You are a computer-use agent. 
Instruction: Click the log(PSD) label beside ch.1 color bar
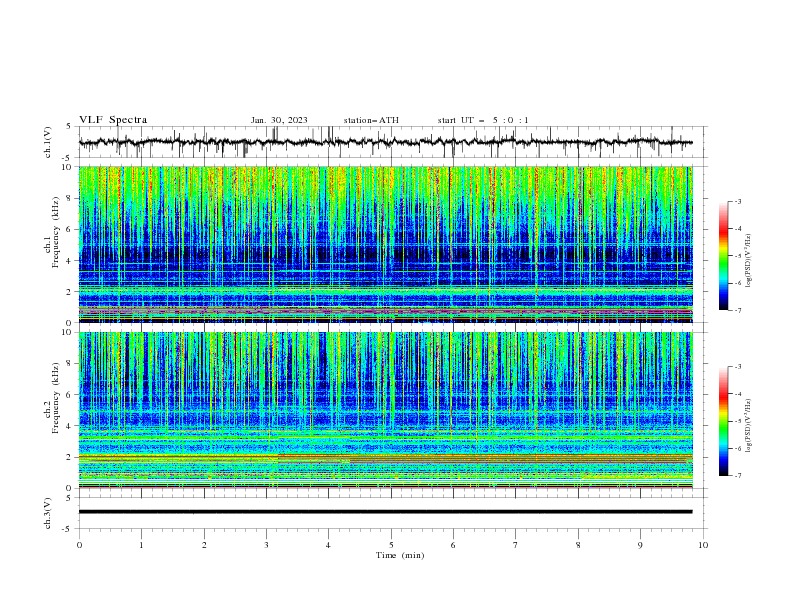[x=748, y=261]
